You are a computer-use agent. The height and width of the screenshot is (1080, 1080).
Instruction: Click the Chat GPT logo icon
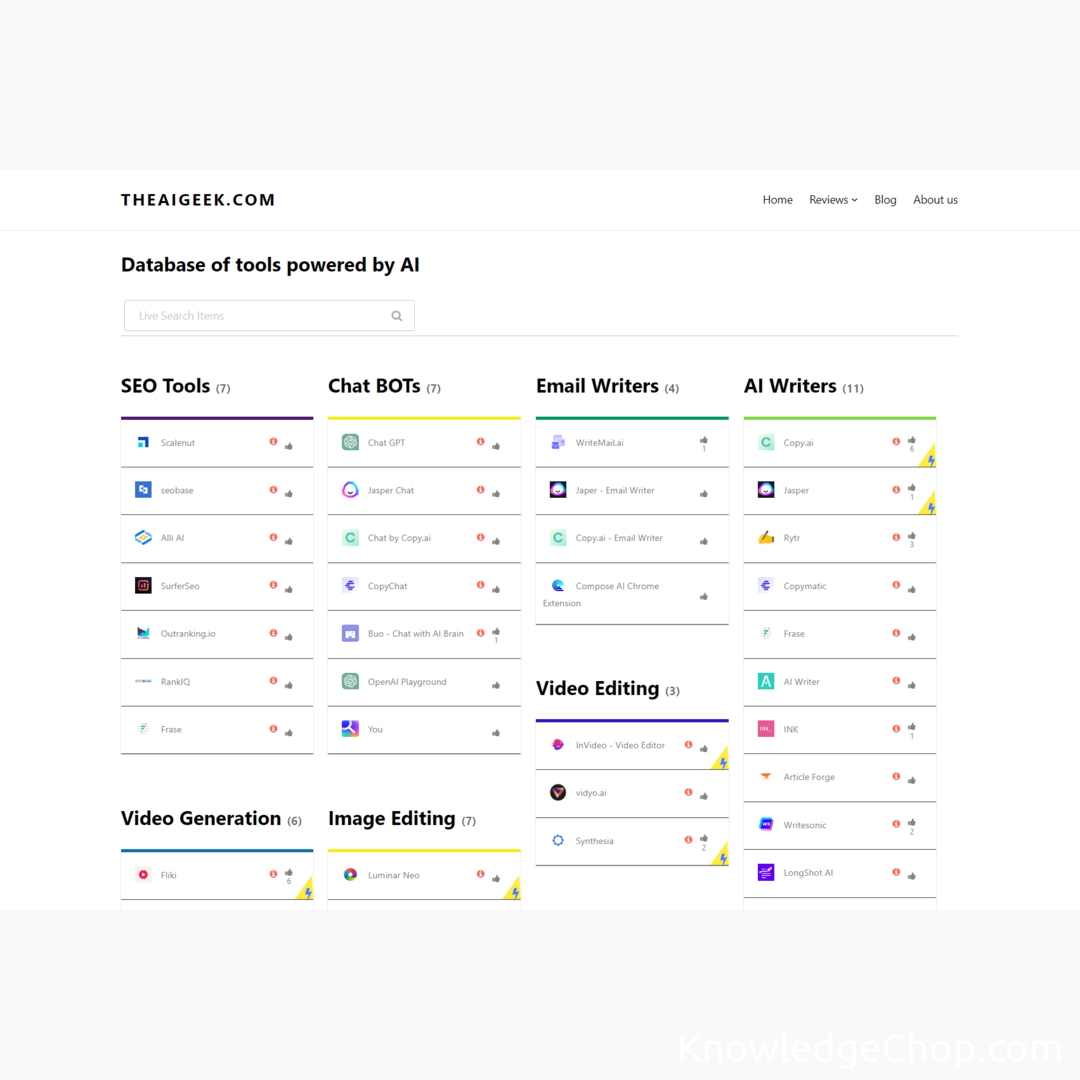click(x=350, y=442)
